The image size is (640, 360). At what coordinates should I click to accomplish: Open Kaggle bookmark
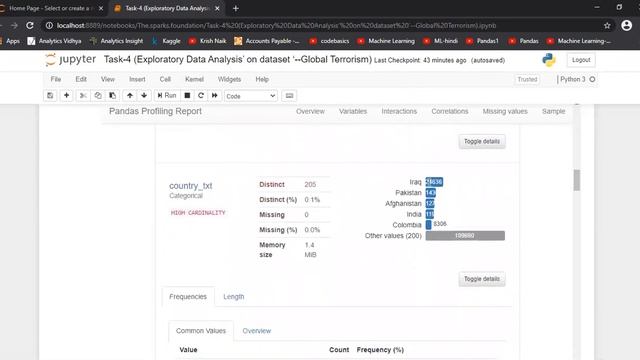tap(166, 41)
